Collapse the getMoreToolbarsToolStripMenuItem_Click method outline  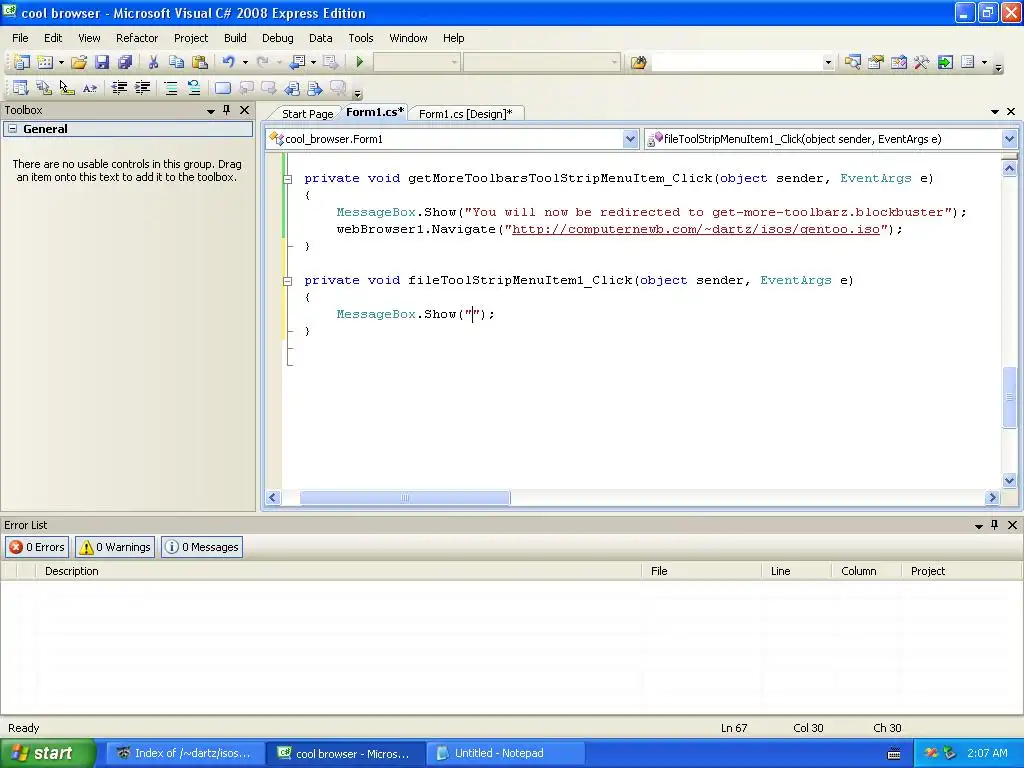[x=287, y=178]
